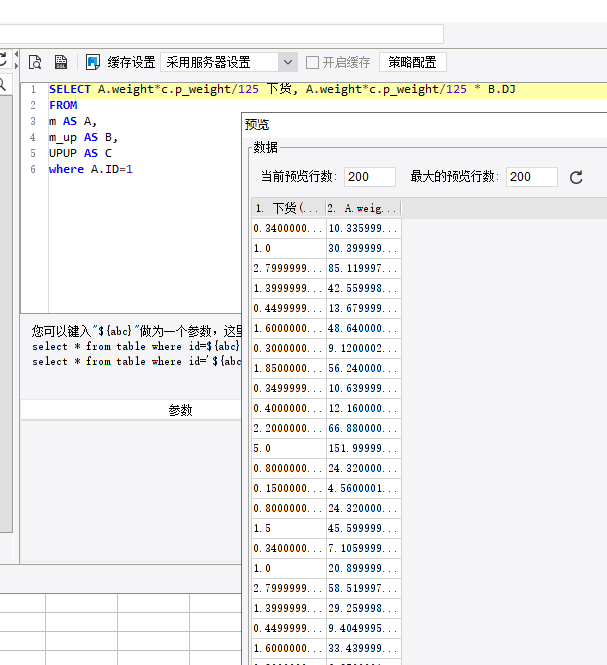The width and height of the screenshot is (607, 665).
Task: Click the 参数 header in the parameter panel
Action: [x=180, y=410]
